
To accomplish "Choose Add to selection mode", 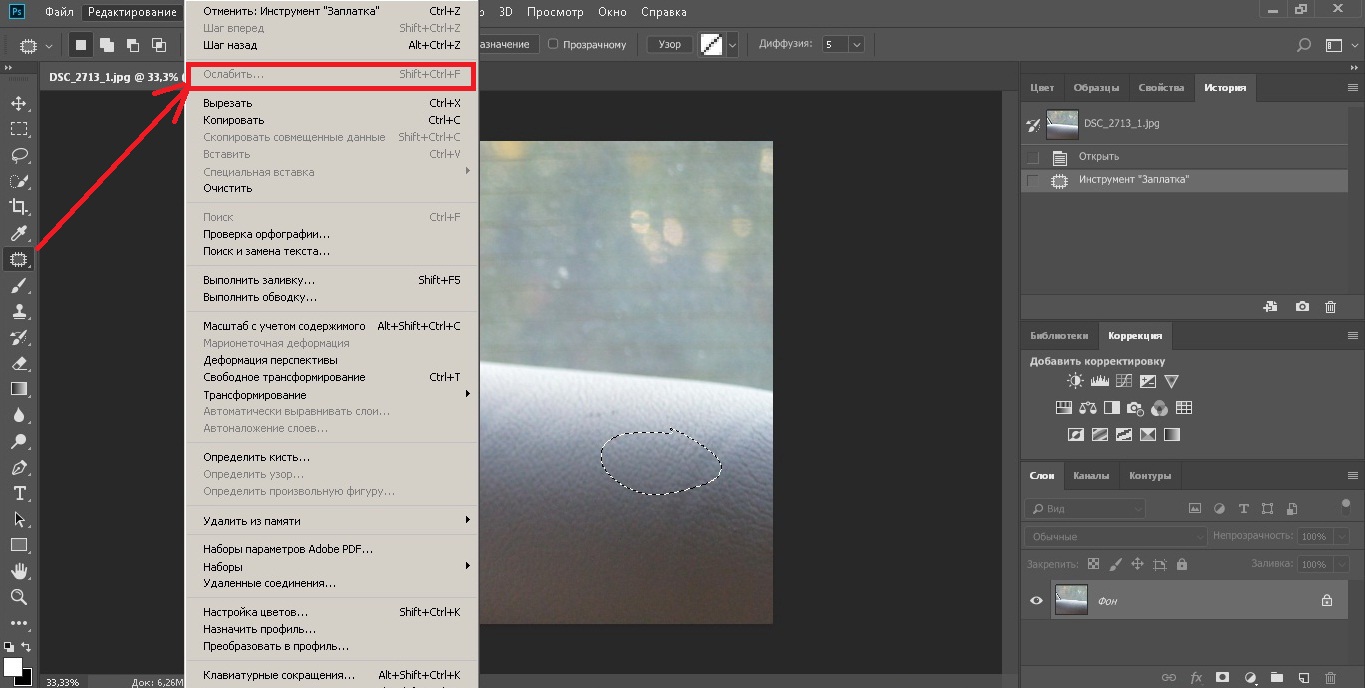I will point(106,45).
